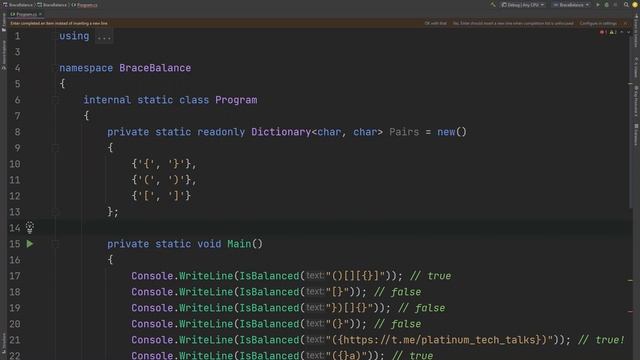Click the "()[][{}]" string argument on line 17
The image size is (640, 360).
pos(355,276)
